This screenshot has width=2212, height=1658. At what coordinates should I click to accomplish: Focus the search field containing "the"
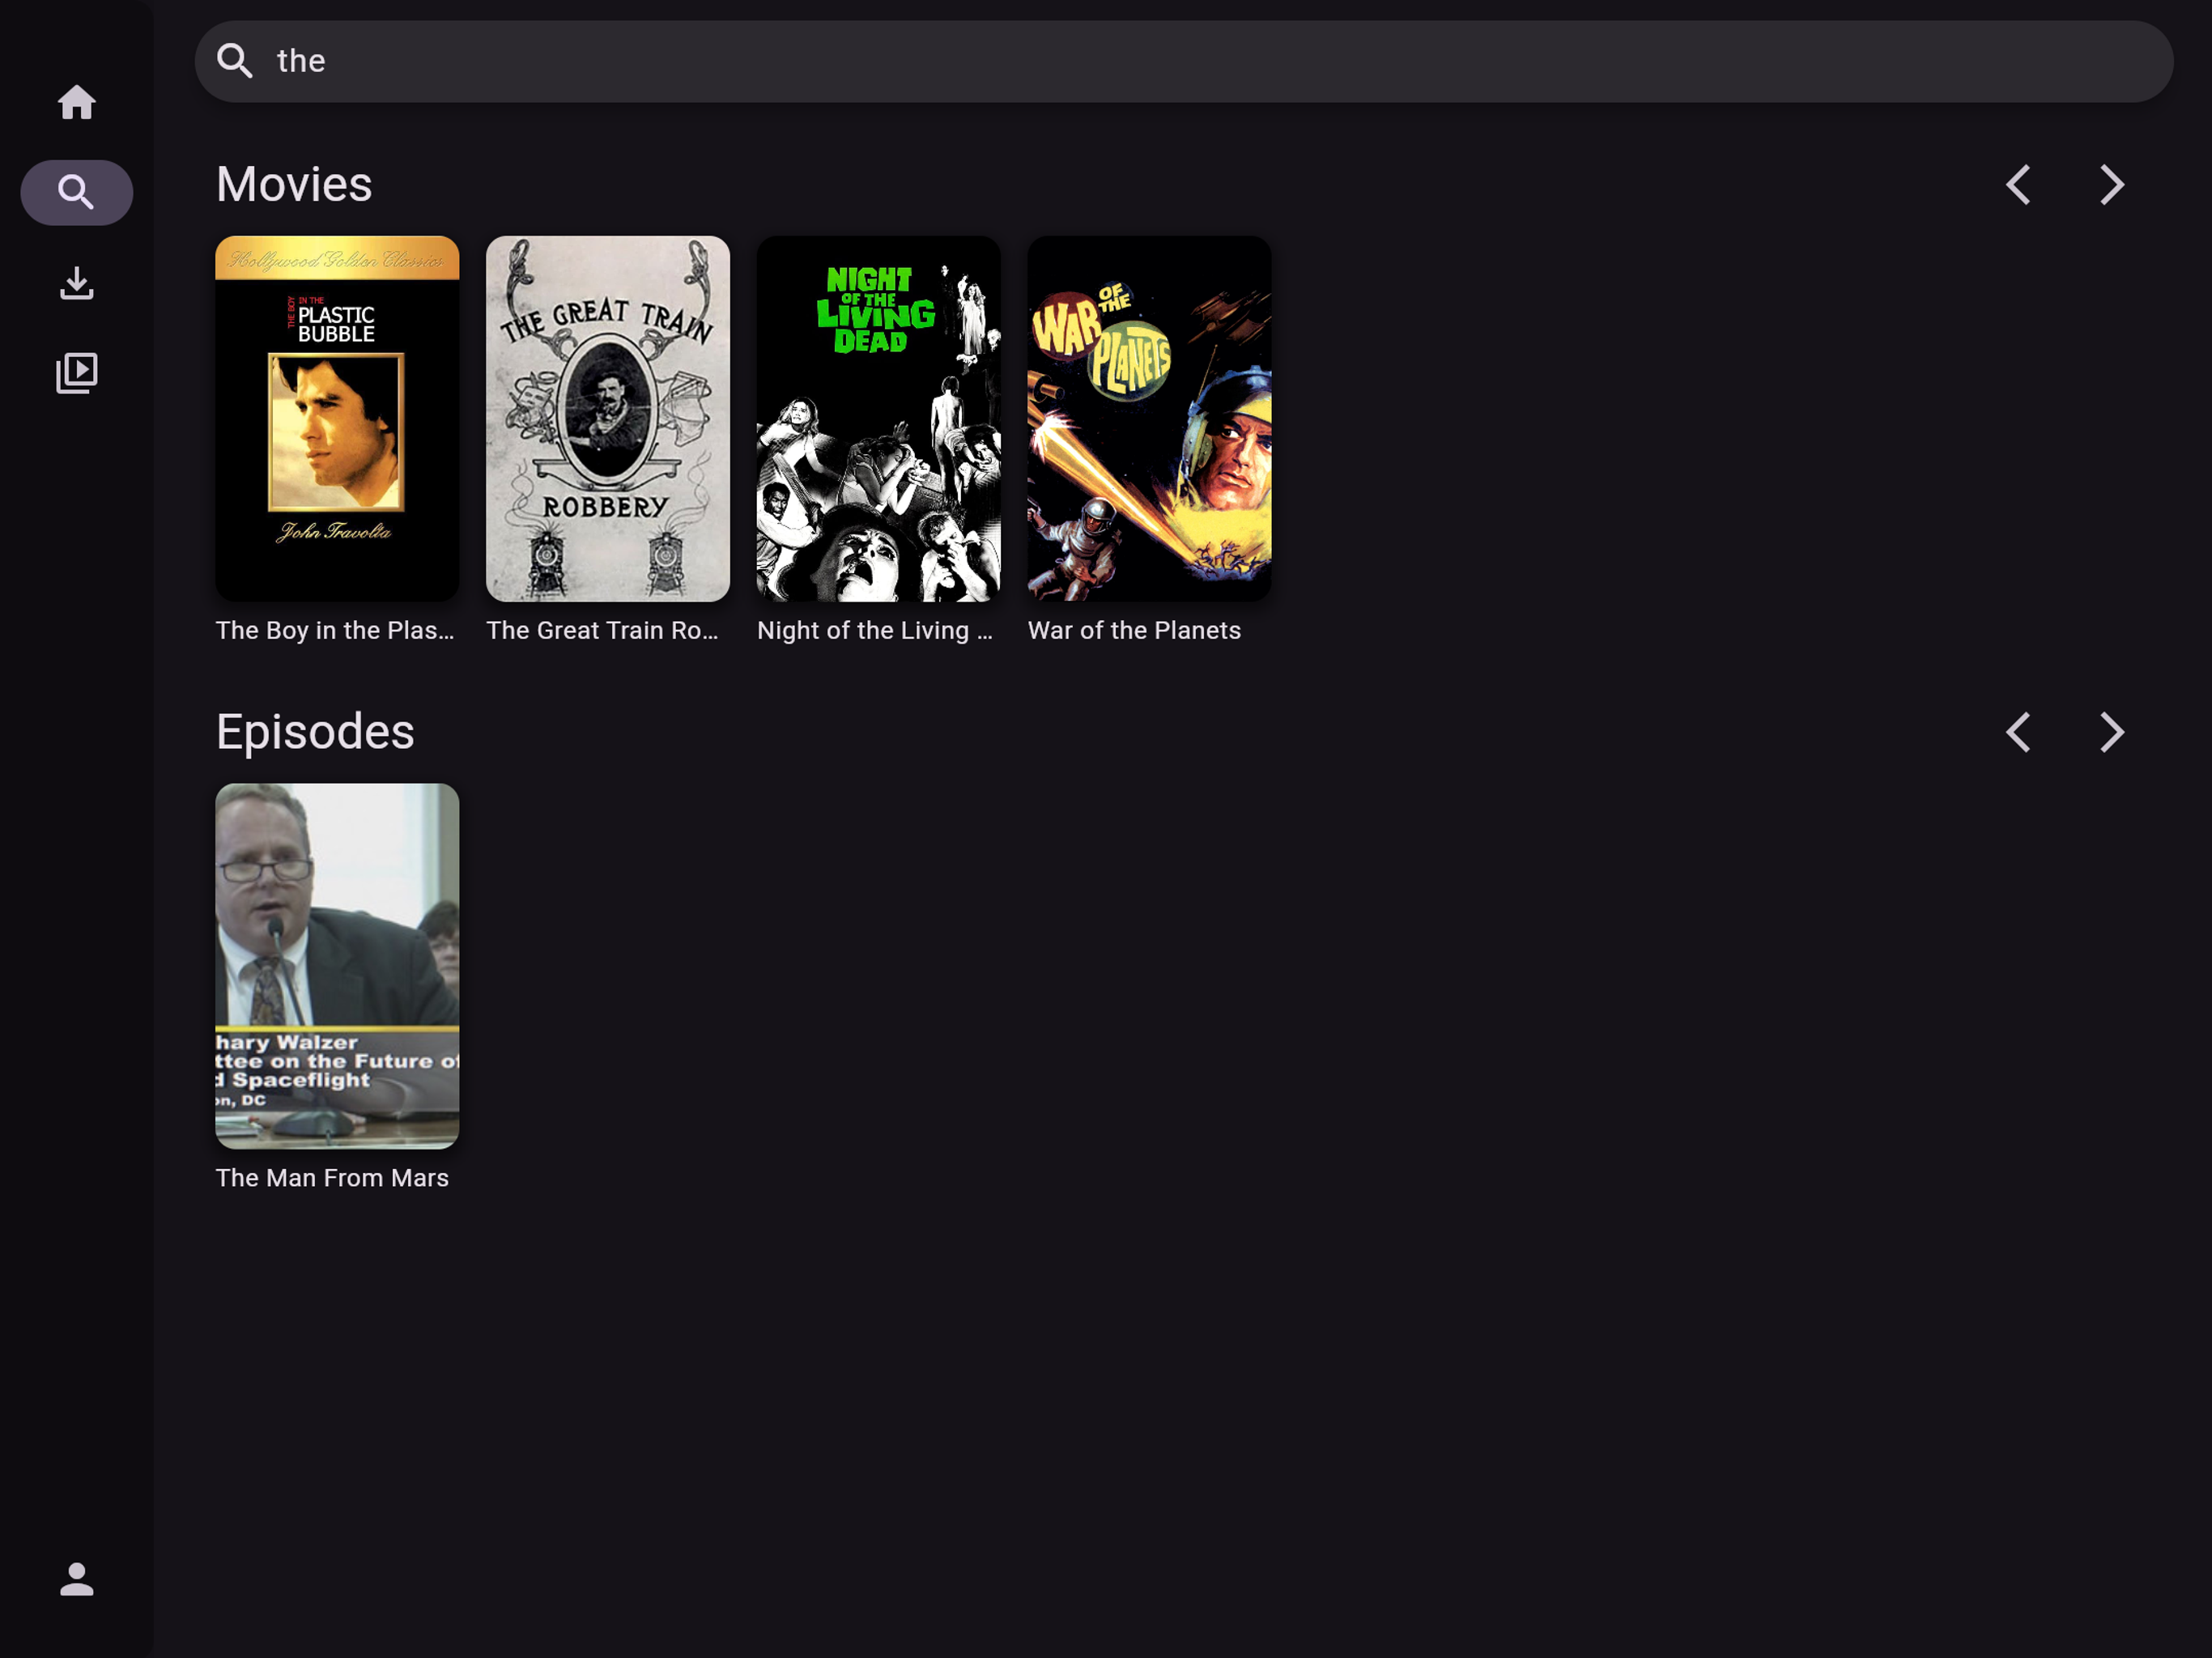(x=1183, y=61)
